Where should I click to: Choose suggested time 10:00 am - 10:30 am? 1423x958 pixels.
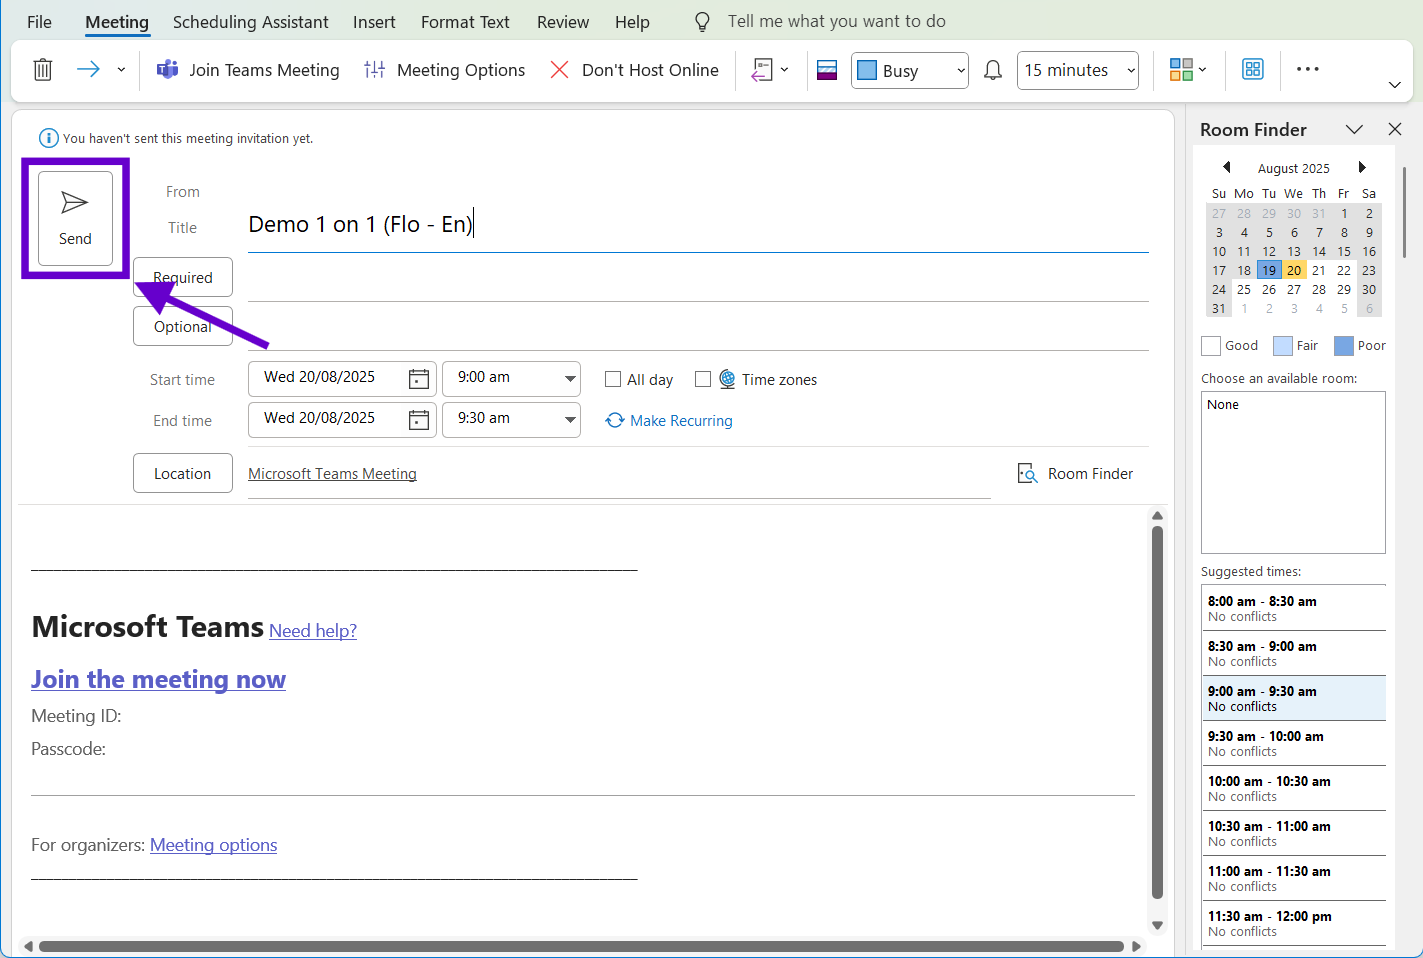pyautogui.click(x=1294, y=788)
